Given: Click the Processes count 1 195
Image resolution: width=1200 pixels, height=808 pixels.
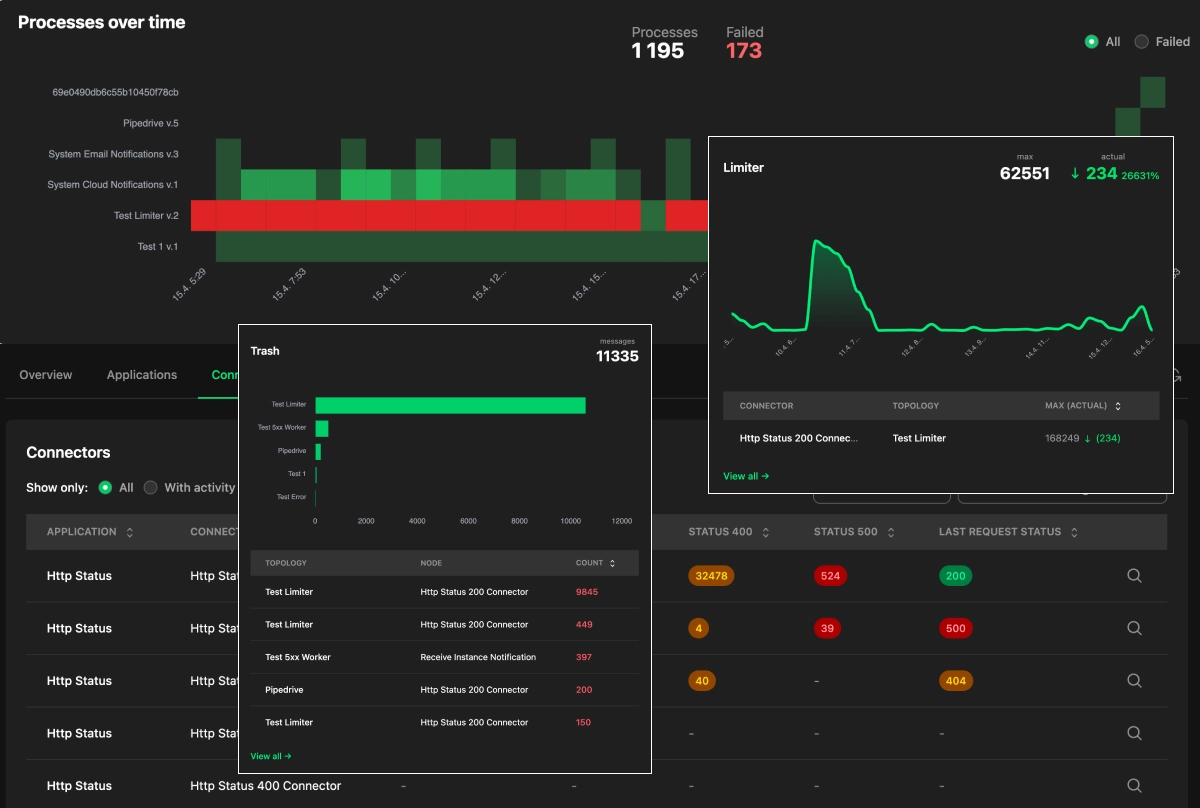Looking at the screenshot, I should coord(658,51).
